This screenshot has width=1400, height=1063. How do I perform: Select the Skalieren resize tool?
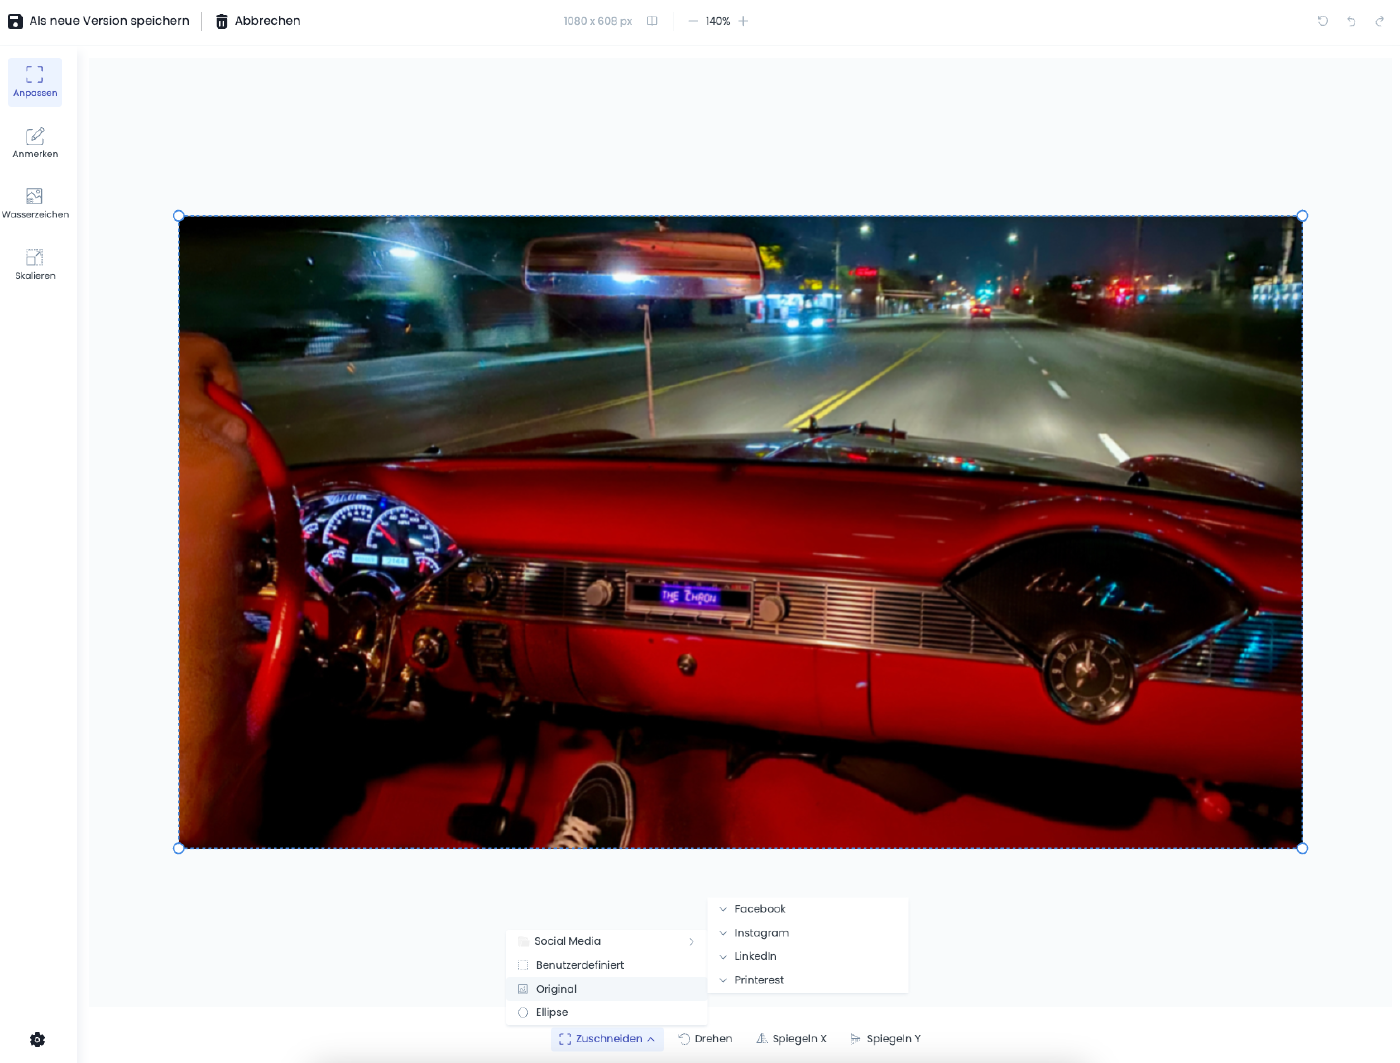pos(35,264)
